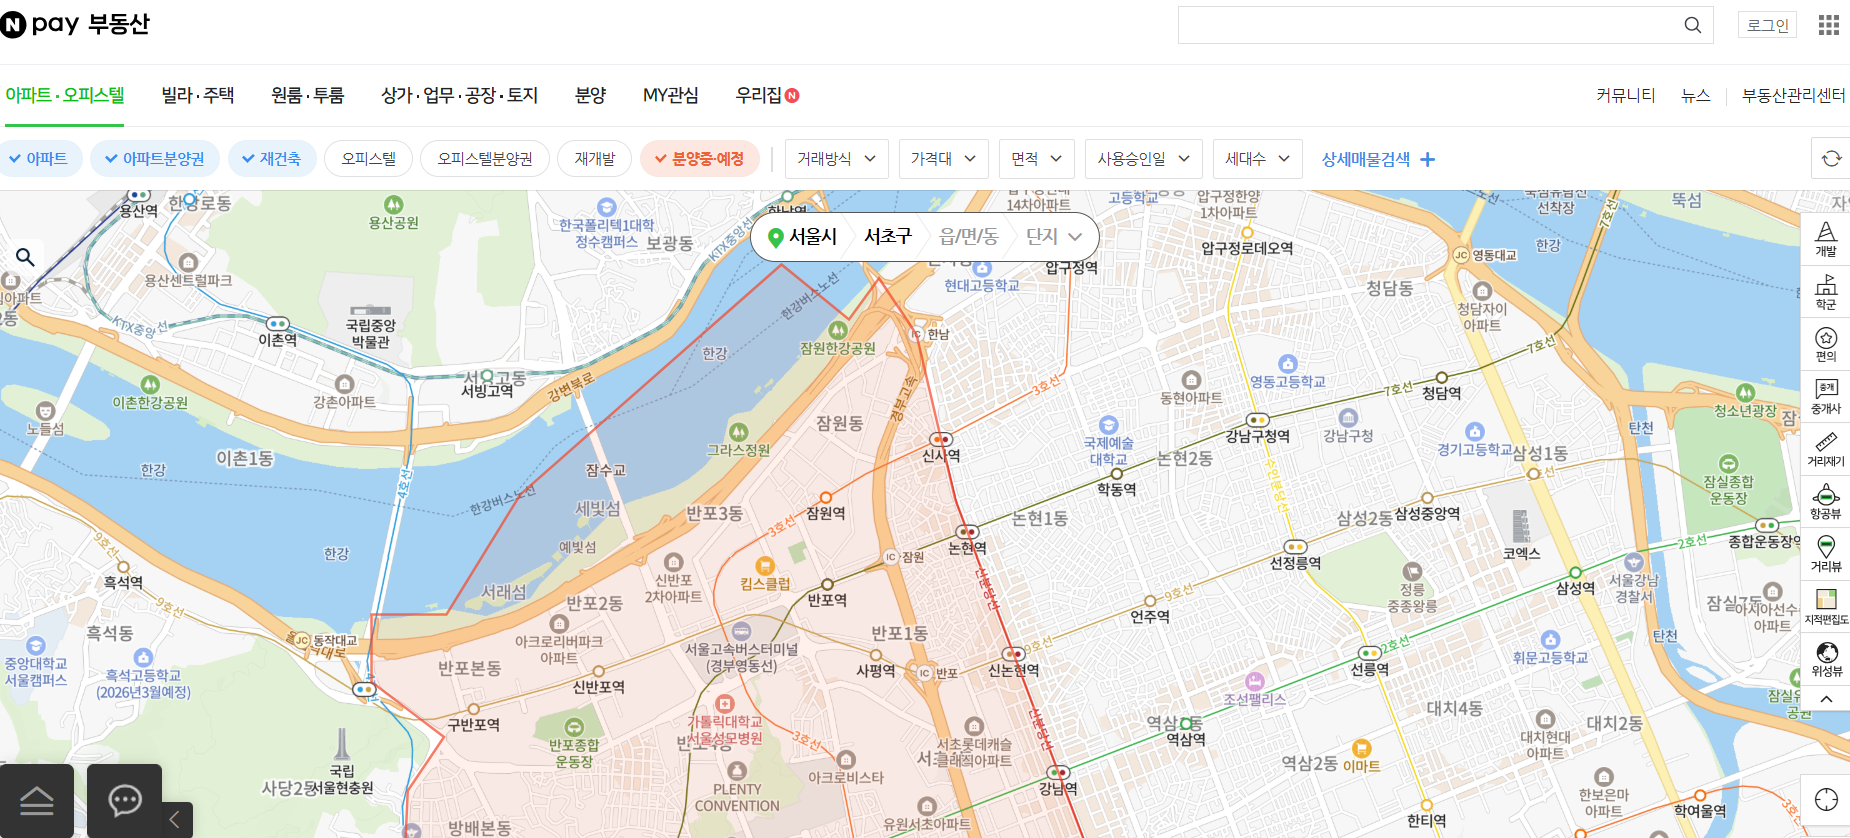The image size is (1850, 838).
Task: Enable the 오피스텔 filter chip
Action: (x=368, y=159)
